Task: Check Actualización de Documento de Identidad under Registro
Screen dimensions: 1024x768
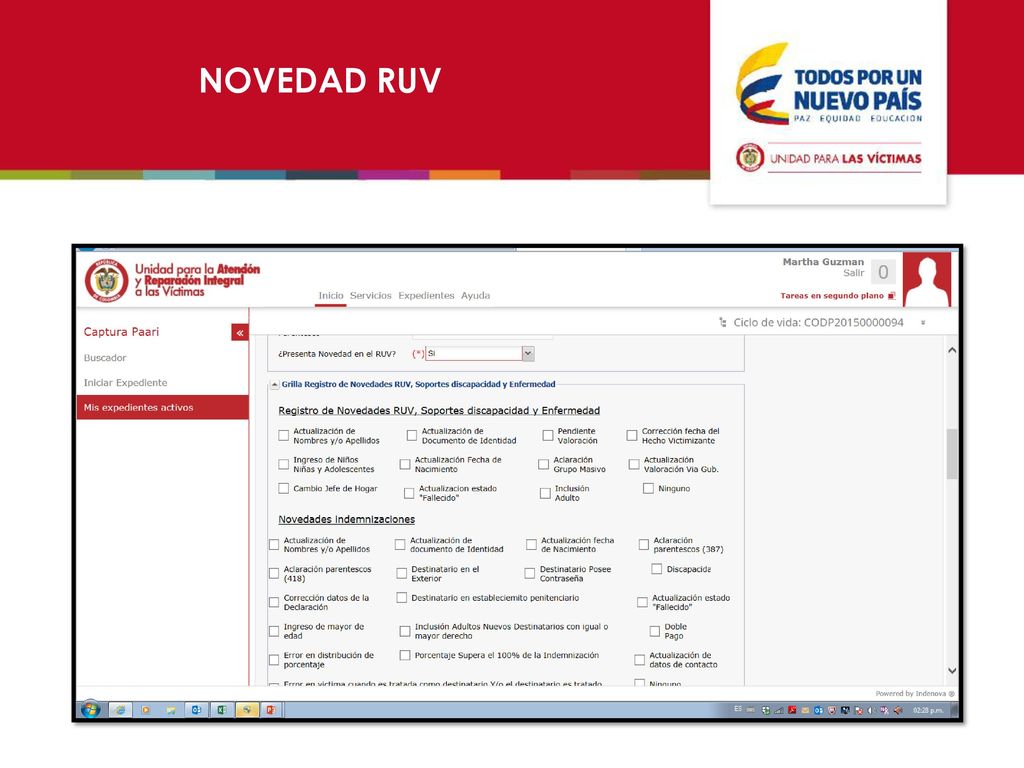Action: [411, 436]
